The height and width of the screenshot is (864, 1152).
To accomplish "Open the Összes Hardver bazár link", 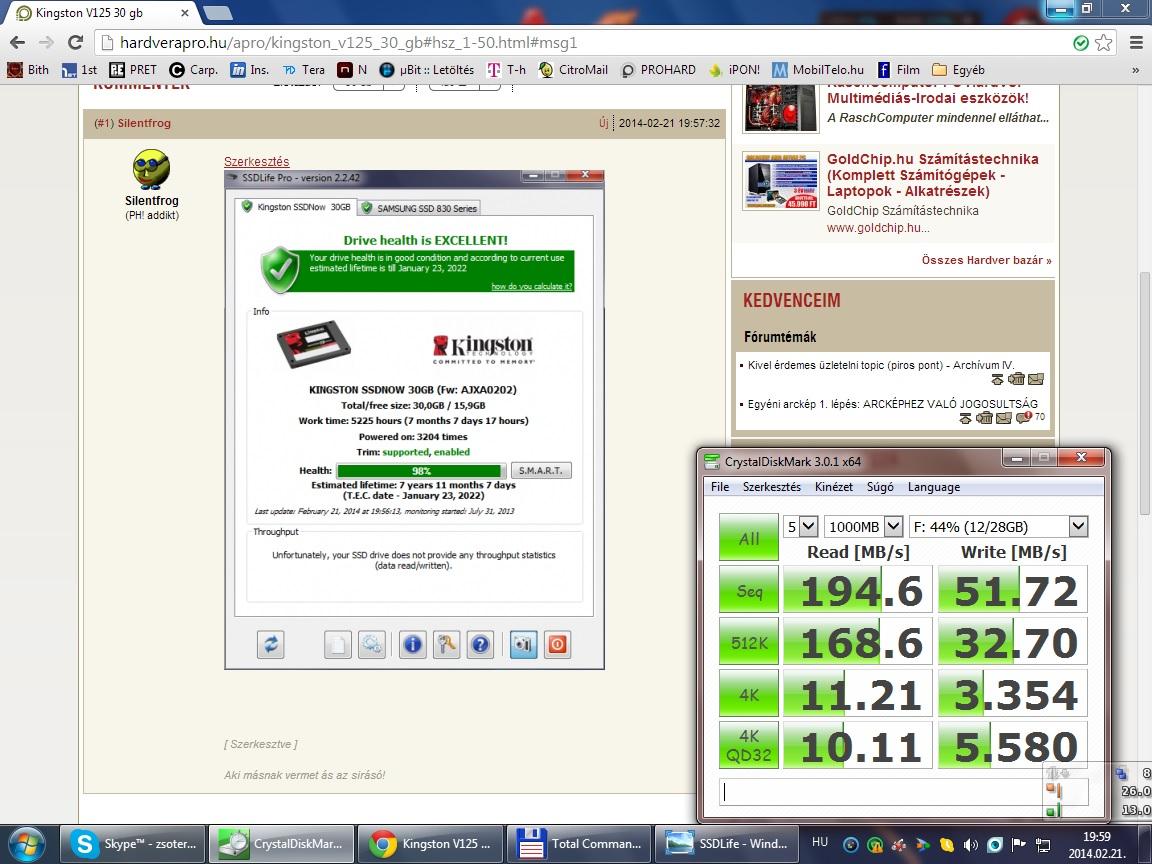I will pos(987,260).
